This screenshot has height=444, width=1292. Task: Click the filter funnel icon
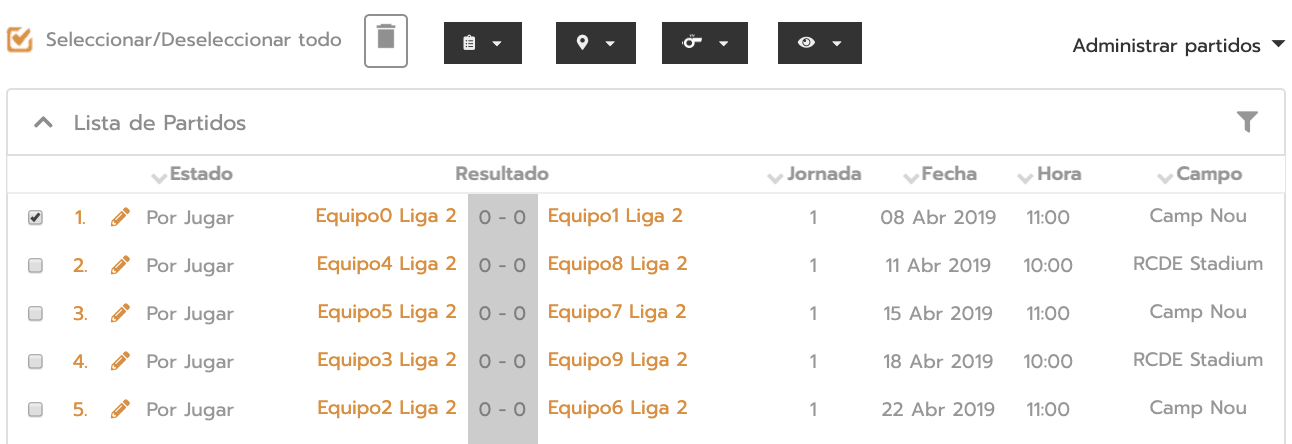[x=1246, y=122]
